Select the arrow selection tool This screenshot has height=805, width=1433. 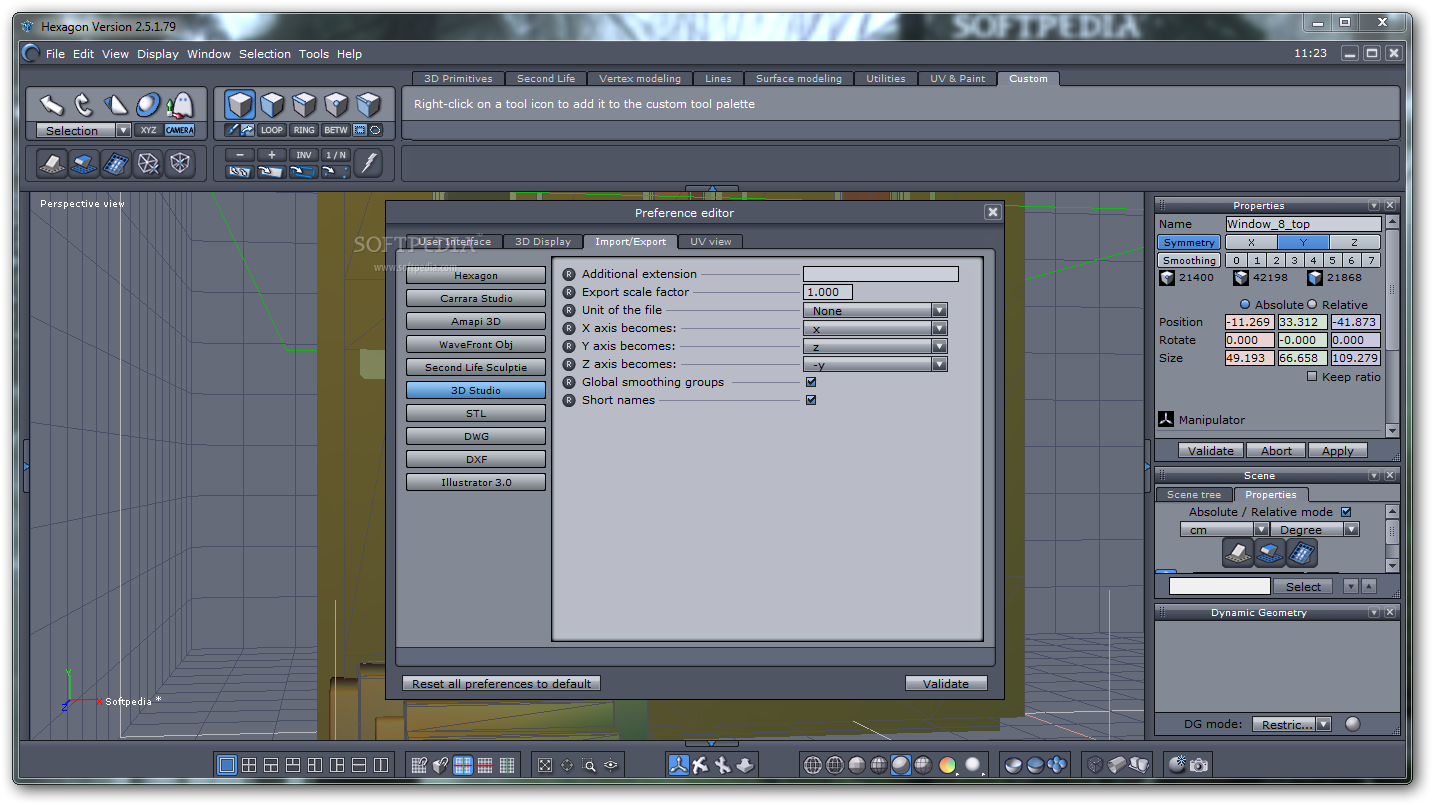pos(52,104)
